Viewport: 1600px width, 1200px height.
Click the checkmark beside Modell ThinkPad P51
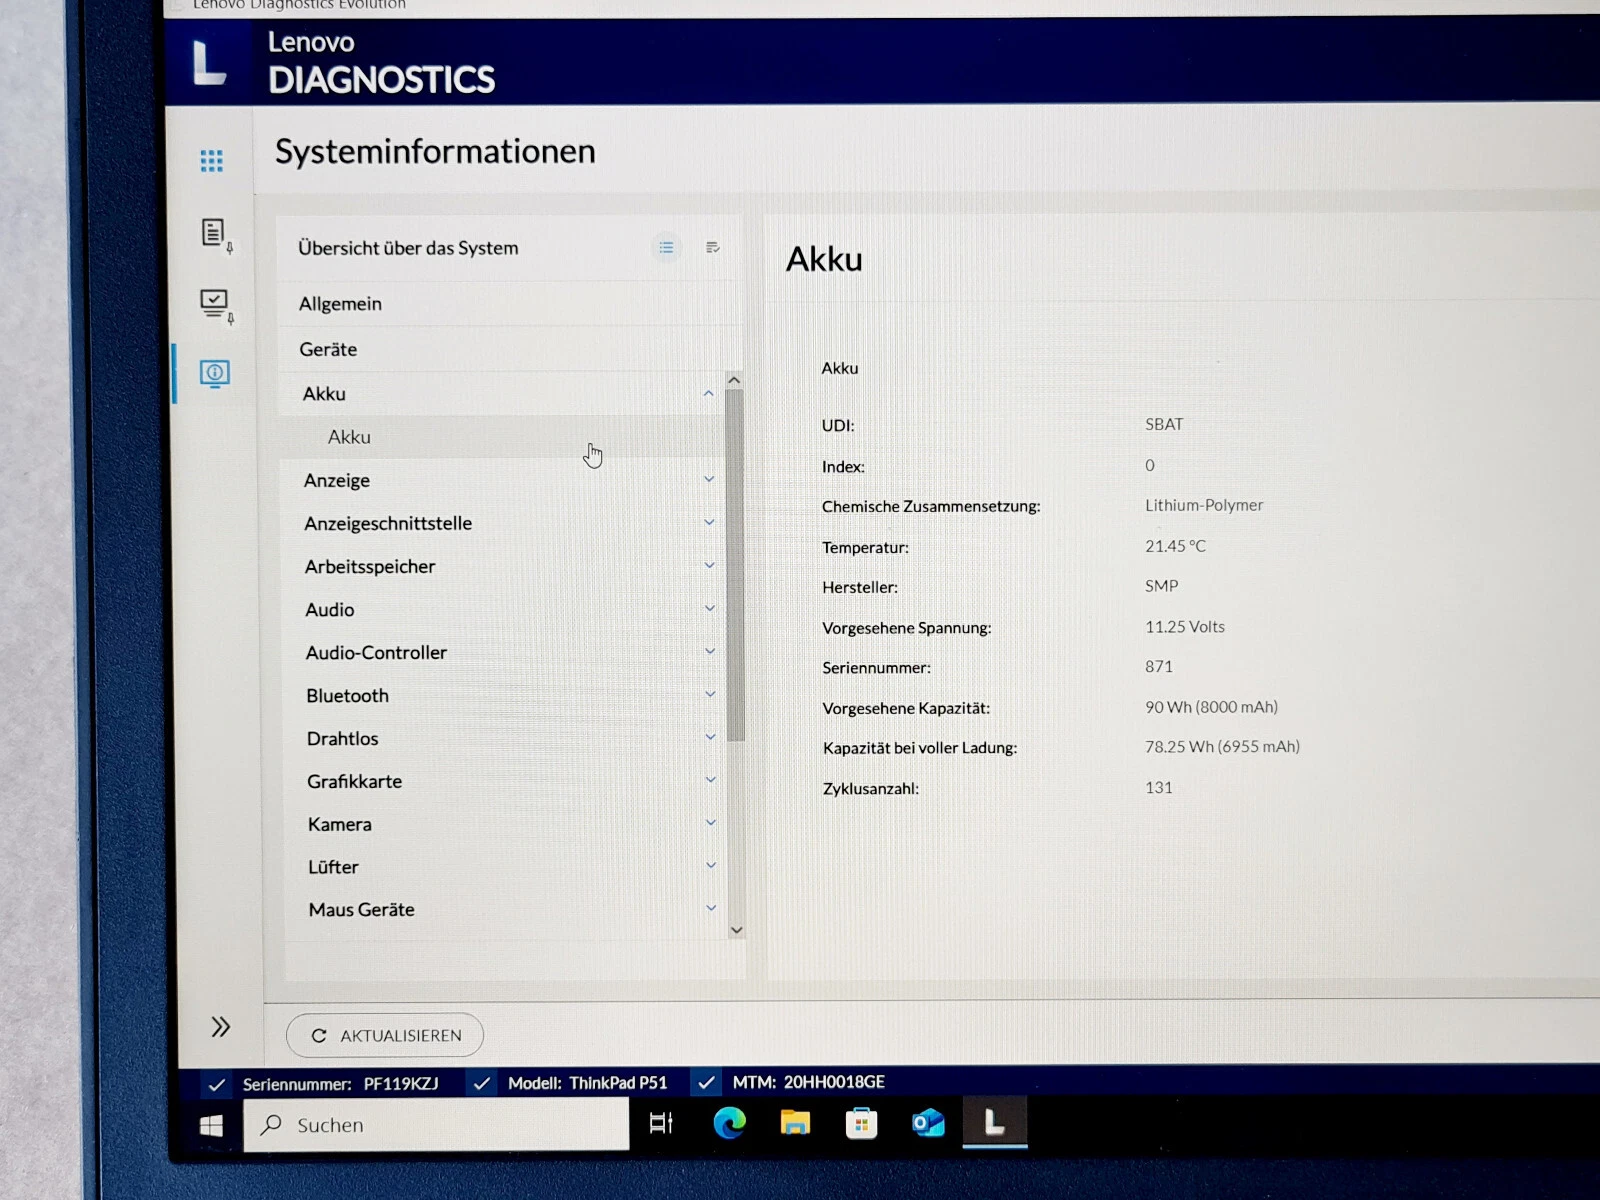[482, 1083]
